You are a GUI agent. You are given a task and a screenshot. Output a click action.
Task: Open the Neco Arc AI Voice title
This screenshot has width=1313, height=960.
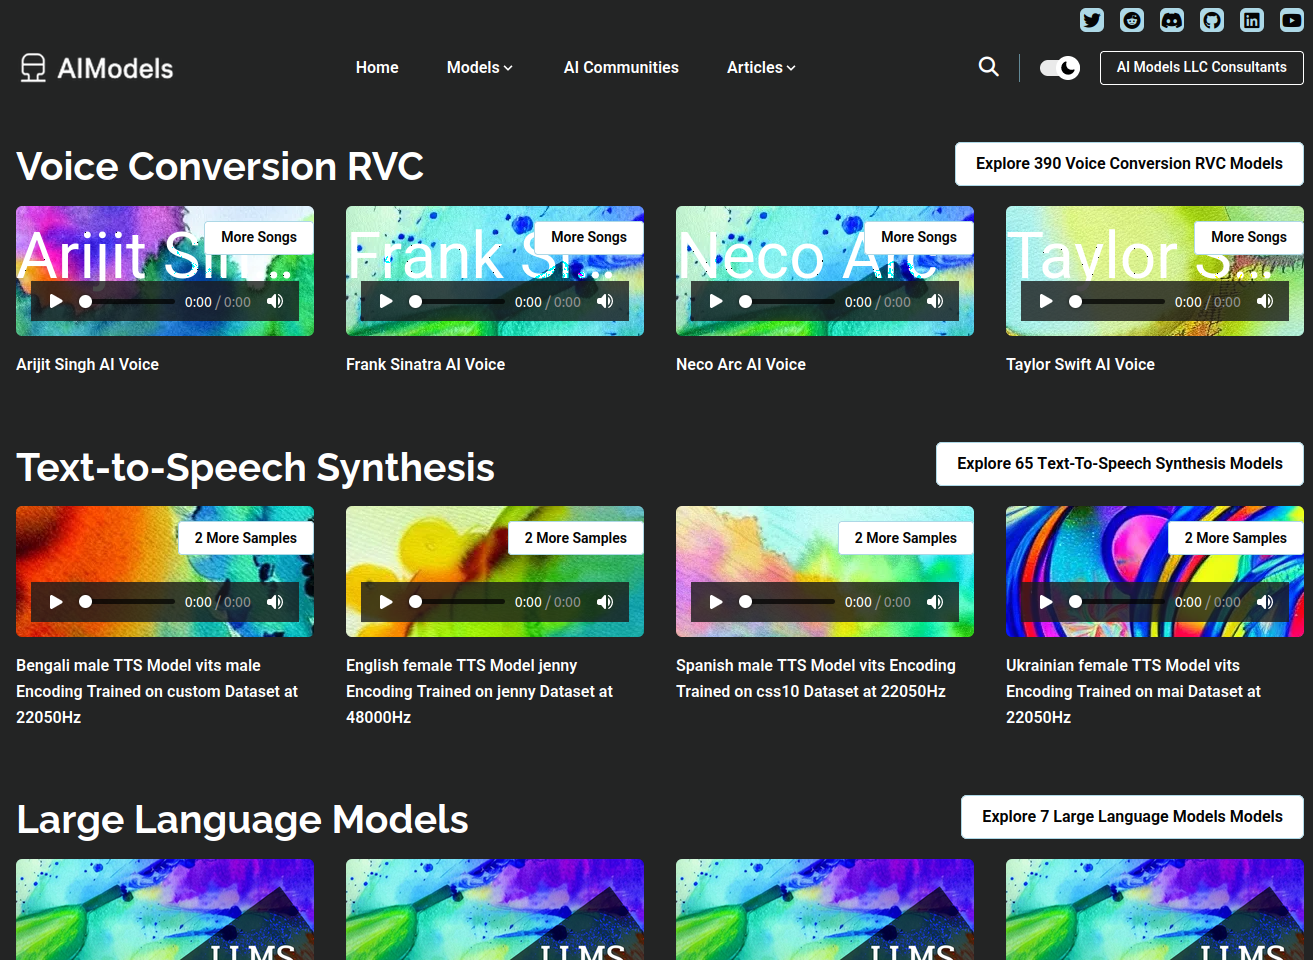pyautogui.click(x=741, y=365)
